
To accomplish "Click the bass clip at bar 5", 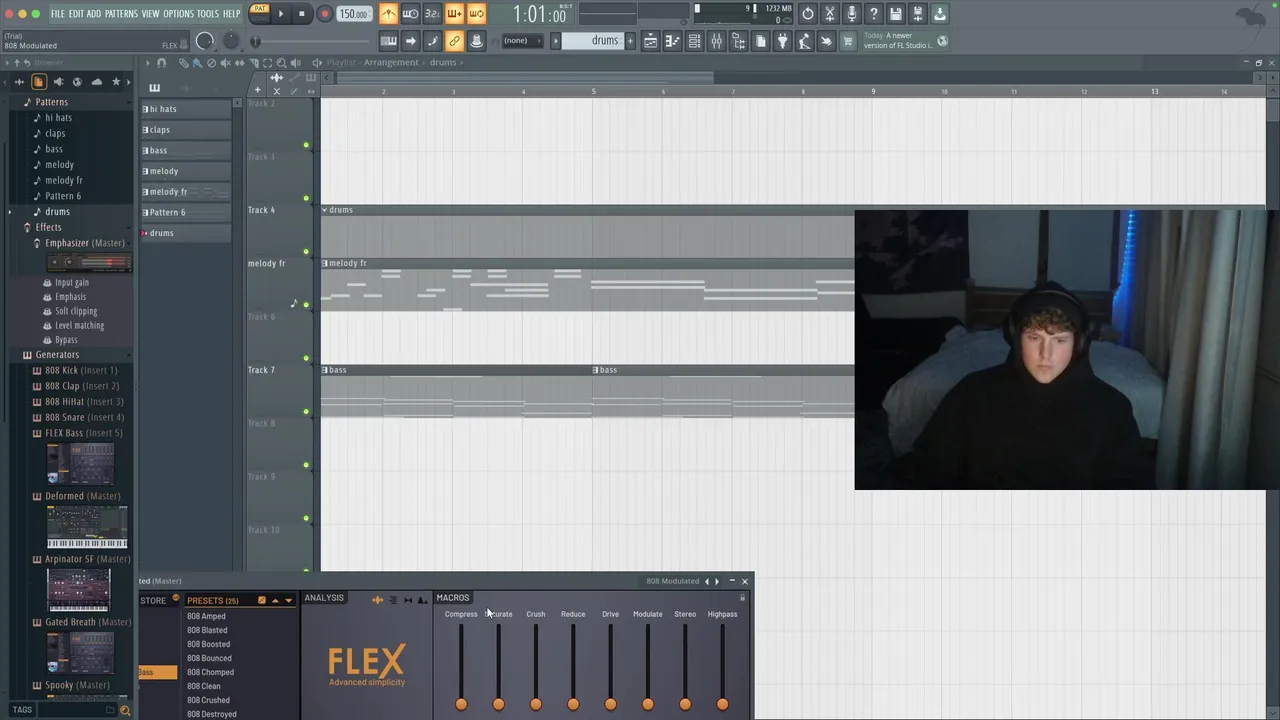I will 722,391.
